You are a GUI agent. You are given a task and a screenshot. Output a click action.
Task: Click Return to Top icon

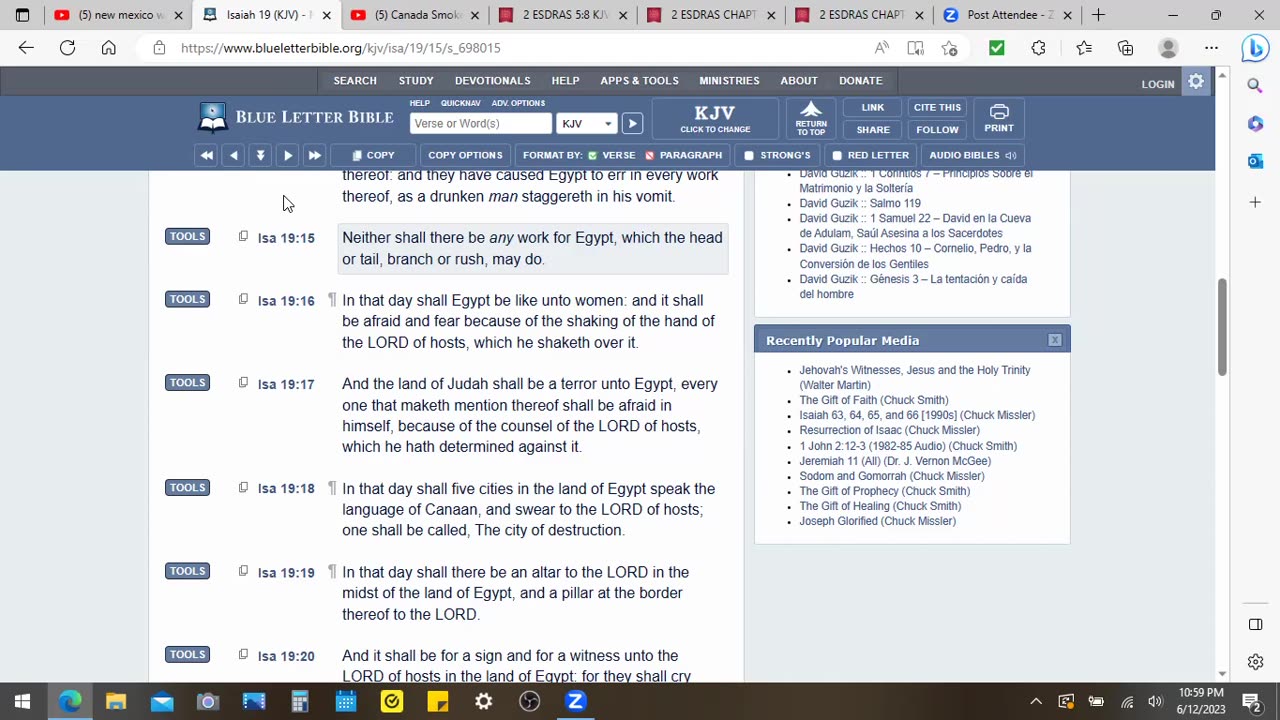(811, 119)
